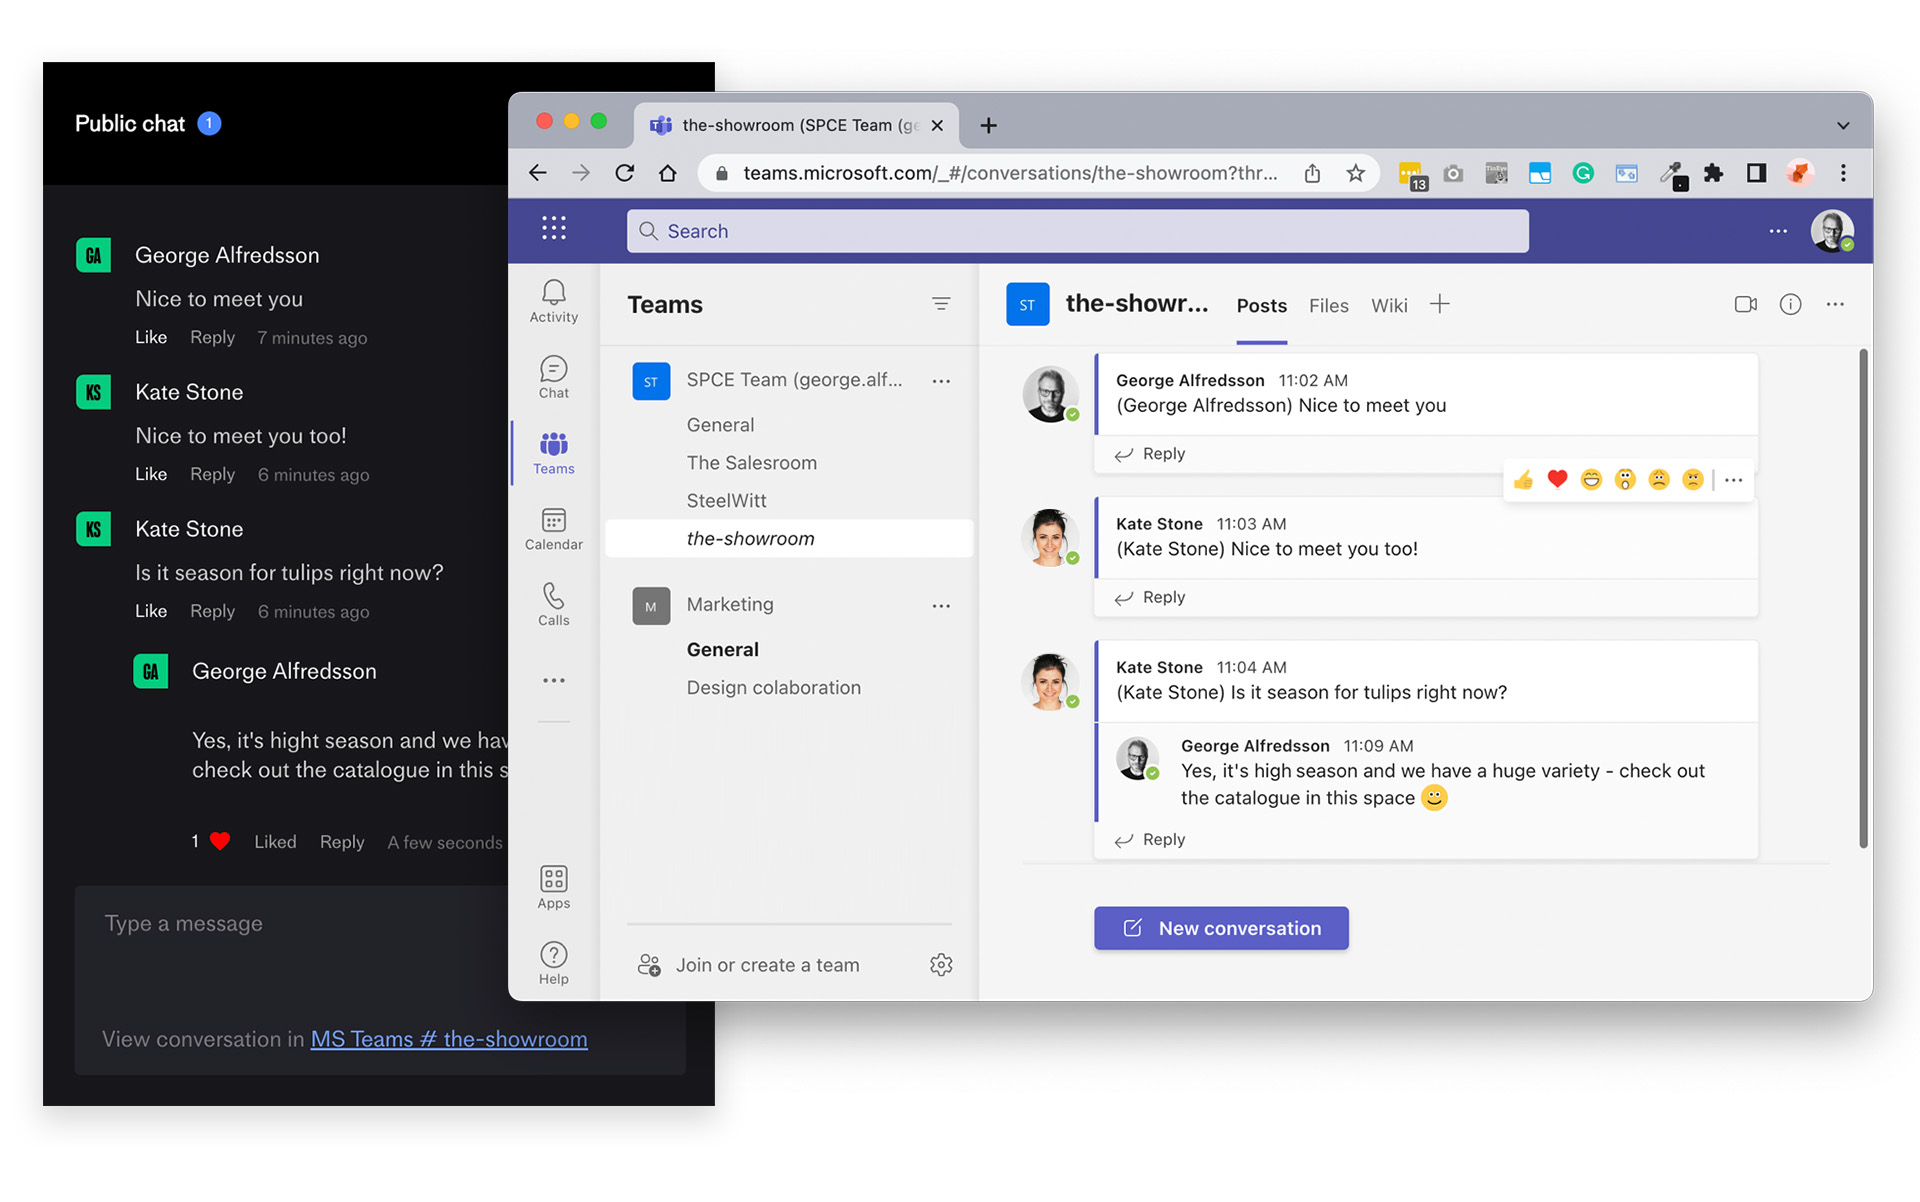Image resolution: width=1920 pixels, height=1202 pixels.
Task: Open Marketing team more options
Action: (x=940, y=606)
